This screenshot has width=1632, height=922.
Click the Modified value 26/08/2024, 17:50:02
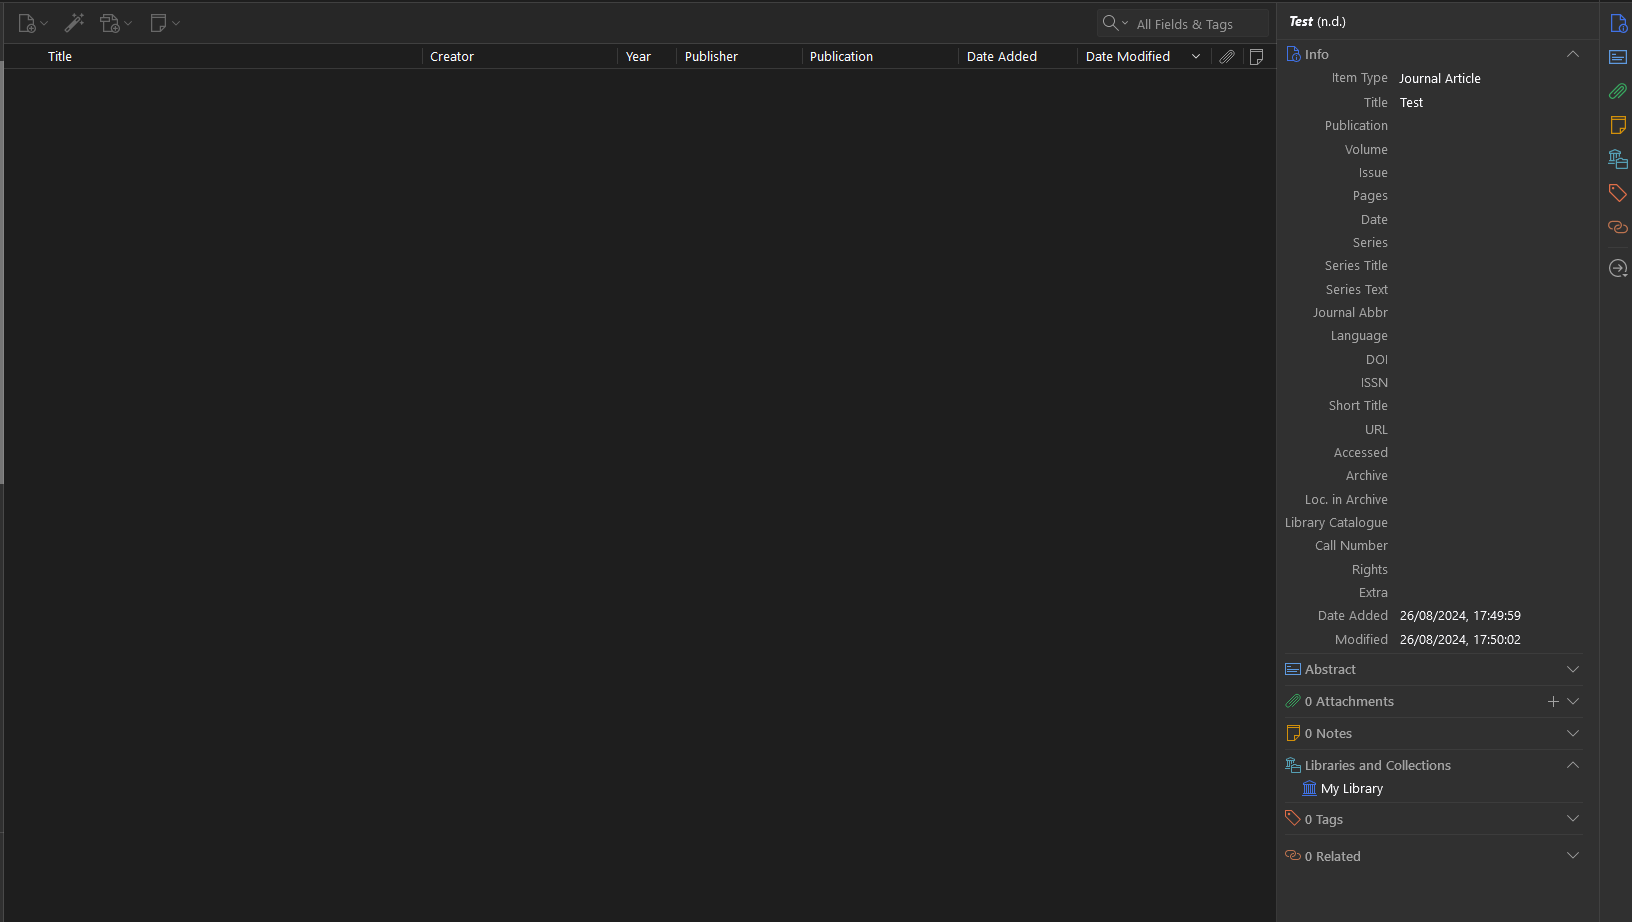pyautogui.click(x=1460, y=640)
